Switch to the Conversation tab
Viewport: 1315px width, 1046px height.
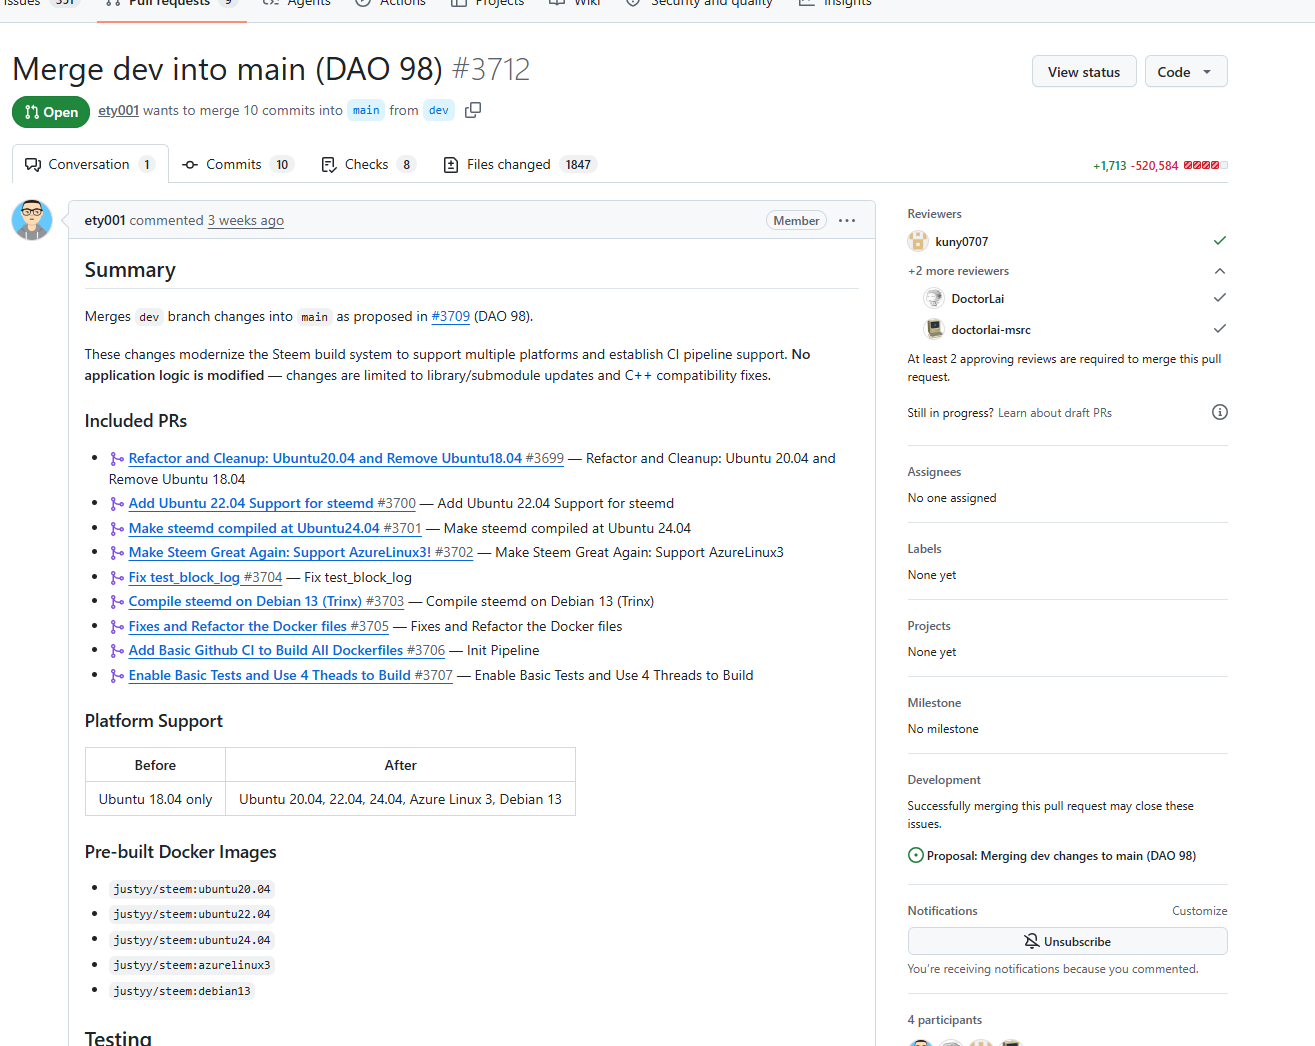tap(90, 164)
